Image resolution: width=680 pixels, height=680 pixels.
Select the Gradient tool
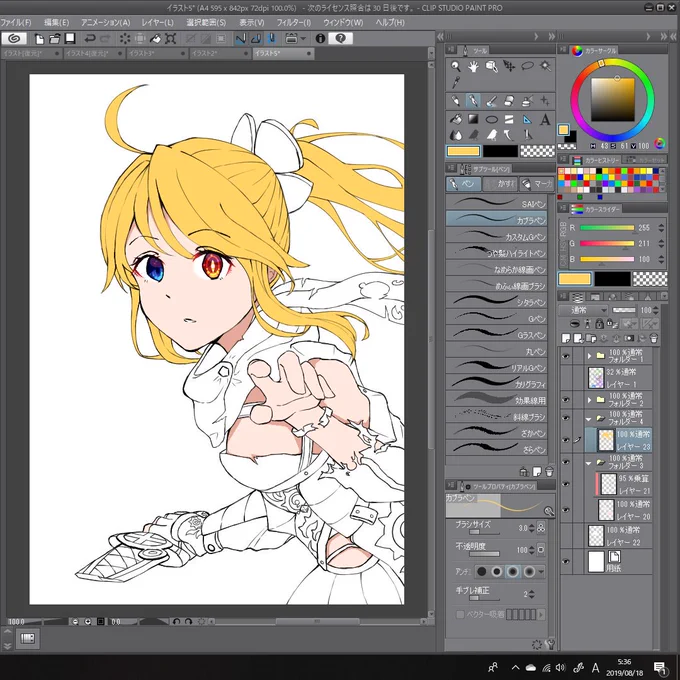coord(473,119)
